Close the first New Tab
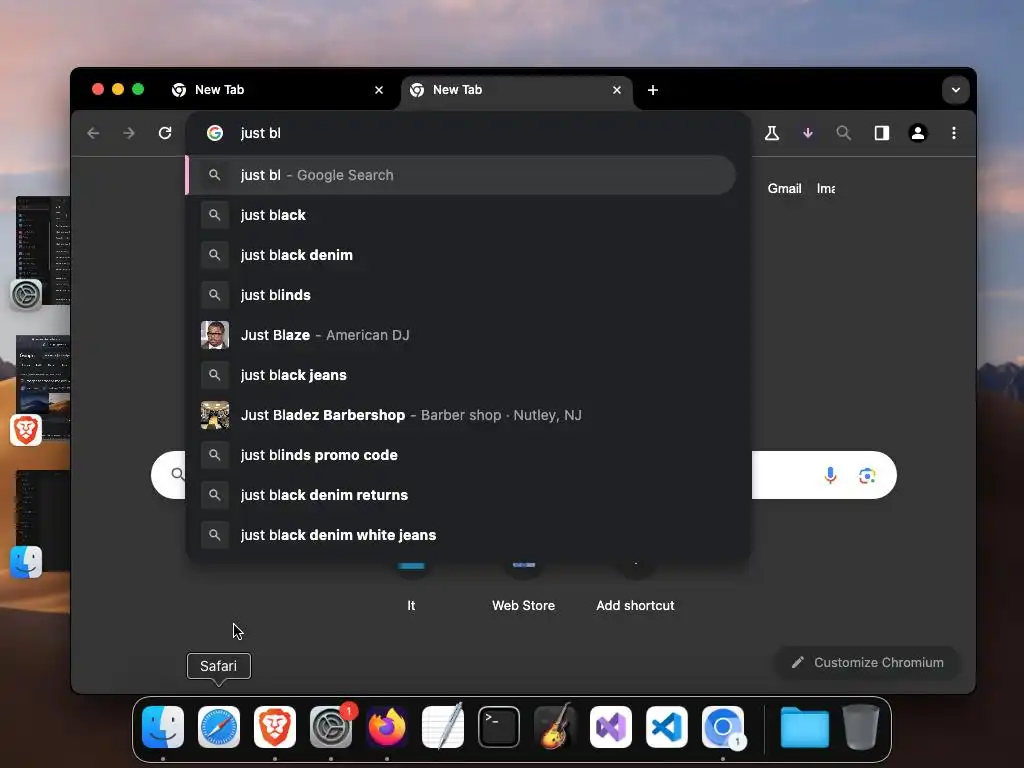 379,90
